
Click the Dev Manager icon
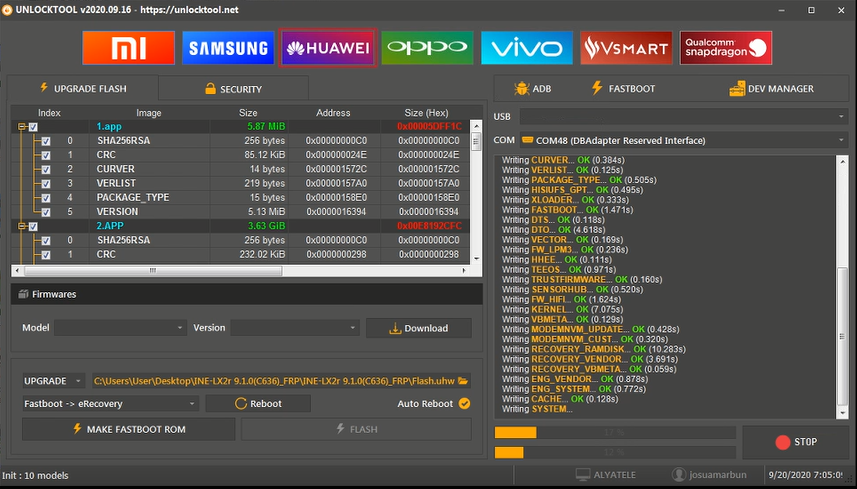737,89
